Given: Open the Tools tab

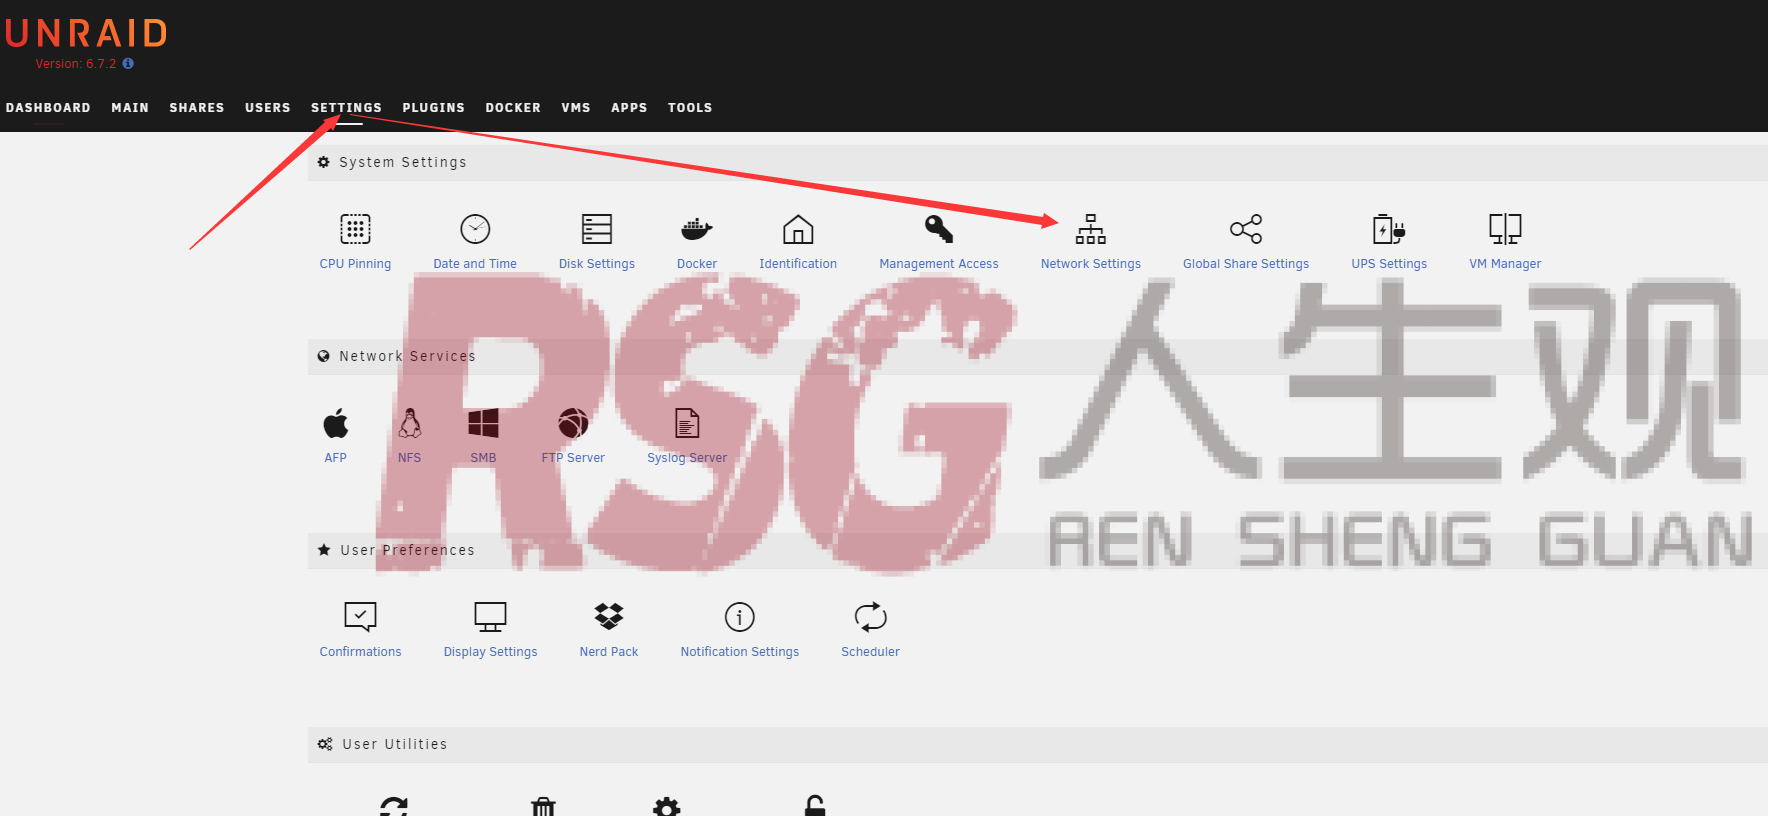Looking at the screenshot, I should point(690,108).
